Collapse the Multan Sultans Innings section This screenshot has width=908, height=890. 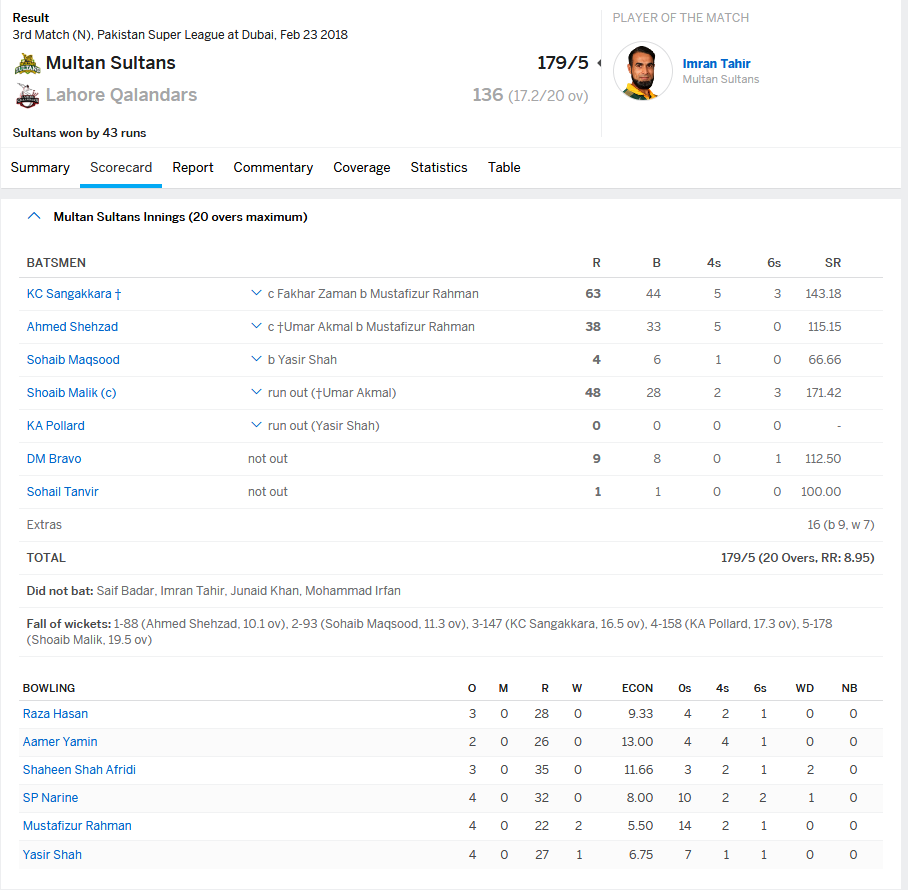(35, 216)
